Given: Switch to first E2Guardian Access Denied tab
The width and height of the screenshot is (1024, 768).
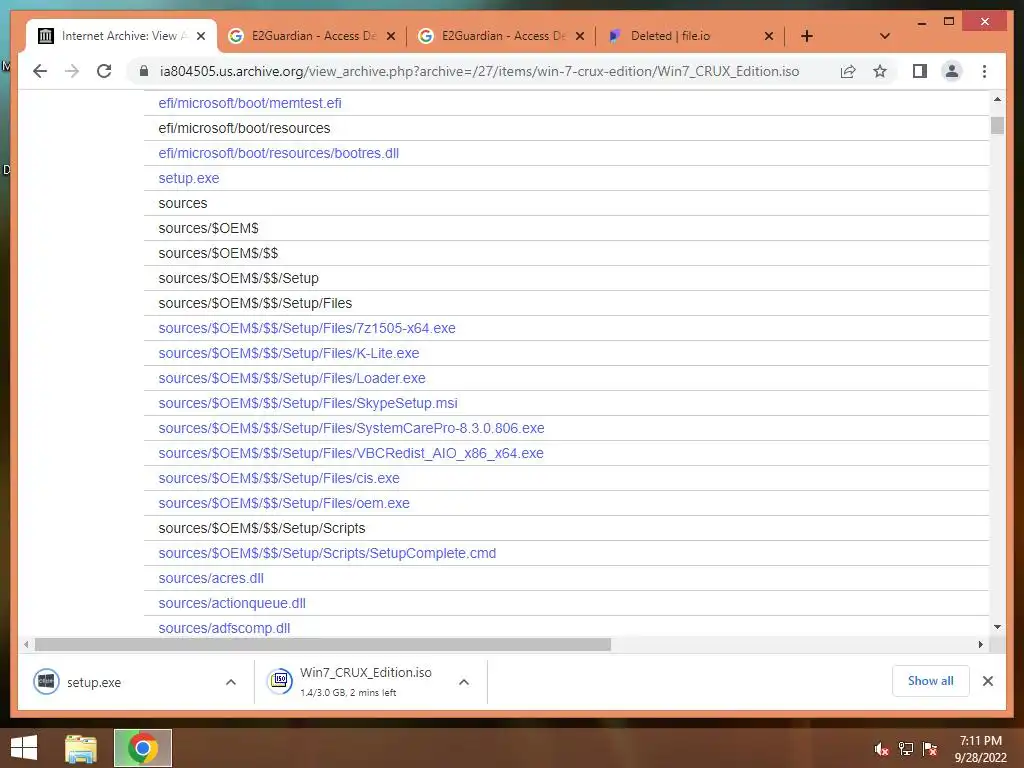Looking at the screenshot, I should pos(312,36).
